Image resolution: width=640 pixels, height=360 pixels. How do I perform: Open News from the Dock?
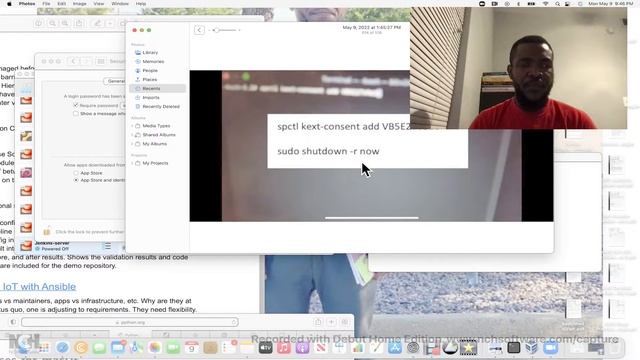pos(321,348)
